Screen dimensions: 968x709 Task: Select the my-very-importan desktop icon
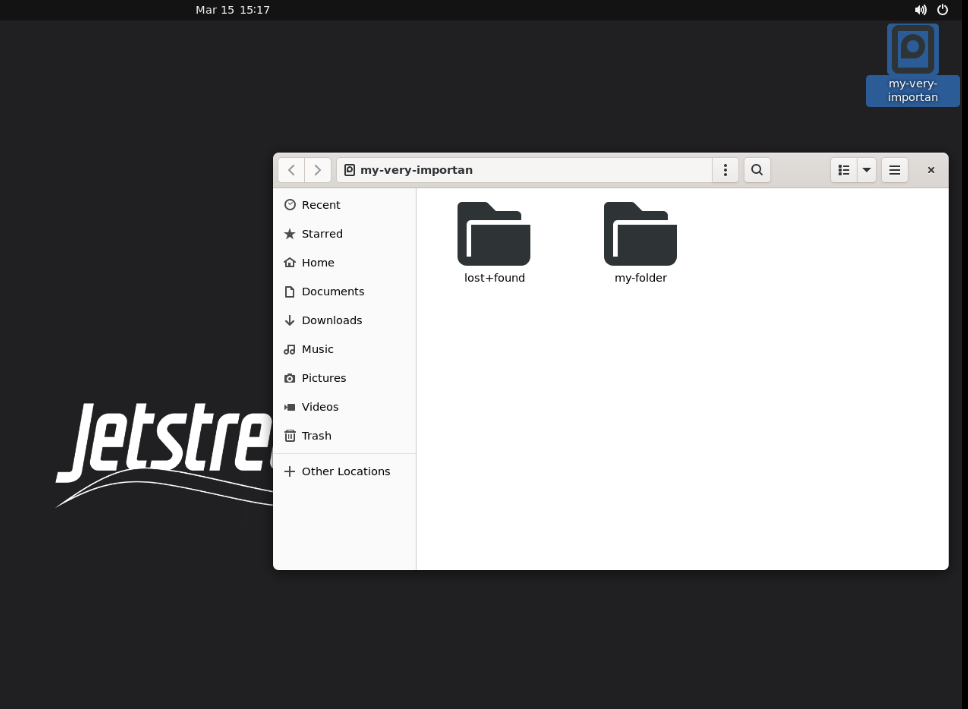(911, 65)
